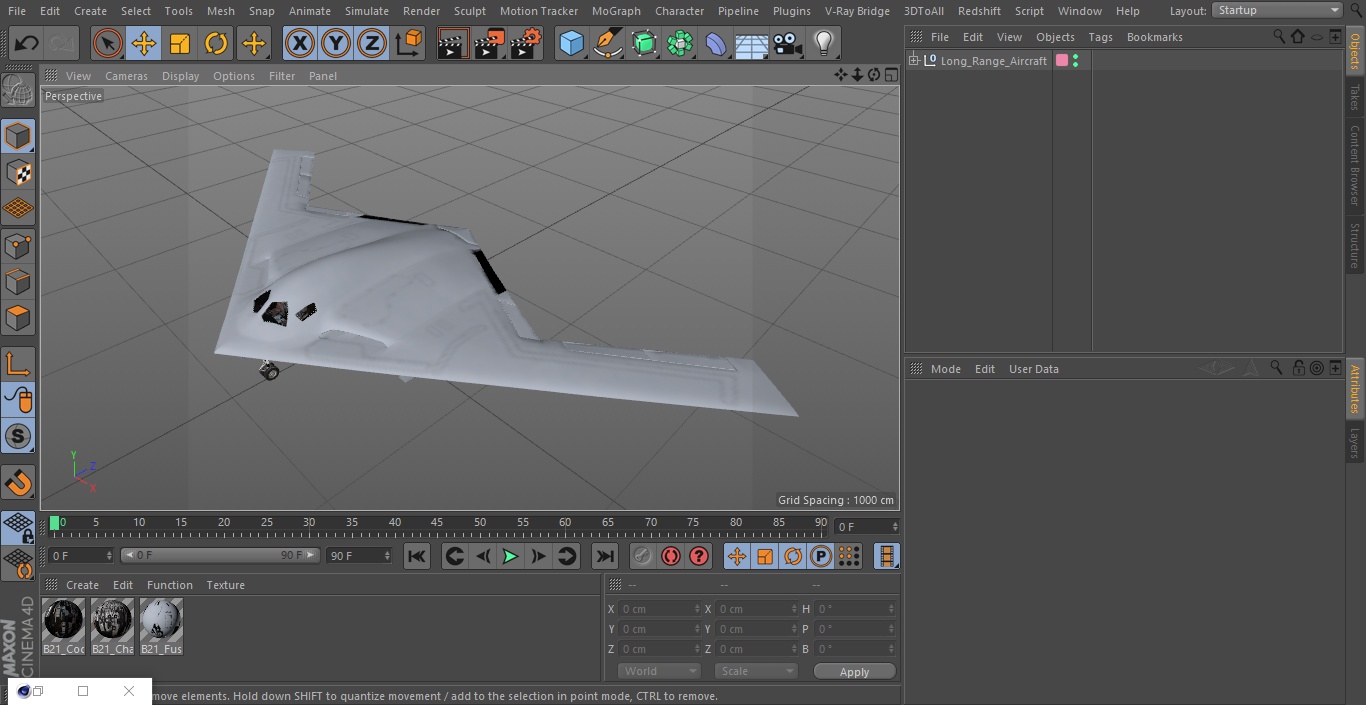This screenshot has width=1366, height=705.
Task: Switch to Texture mode
Action: [18, 172]
